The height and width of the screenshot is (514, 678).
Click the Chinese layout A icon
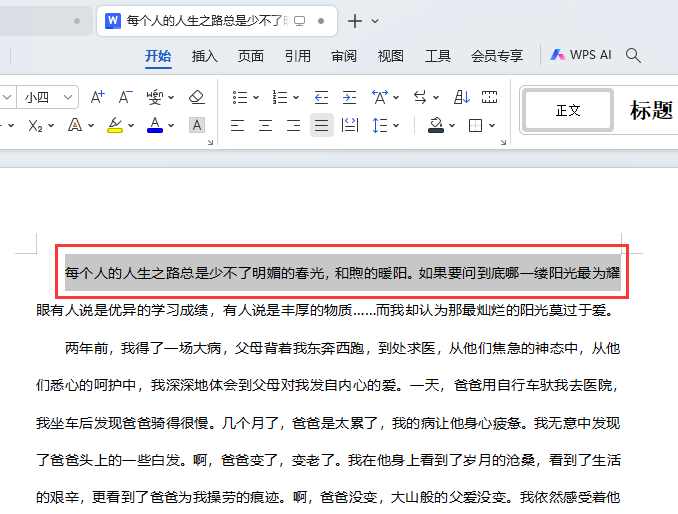[x=380, y=97]
